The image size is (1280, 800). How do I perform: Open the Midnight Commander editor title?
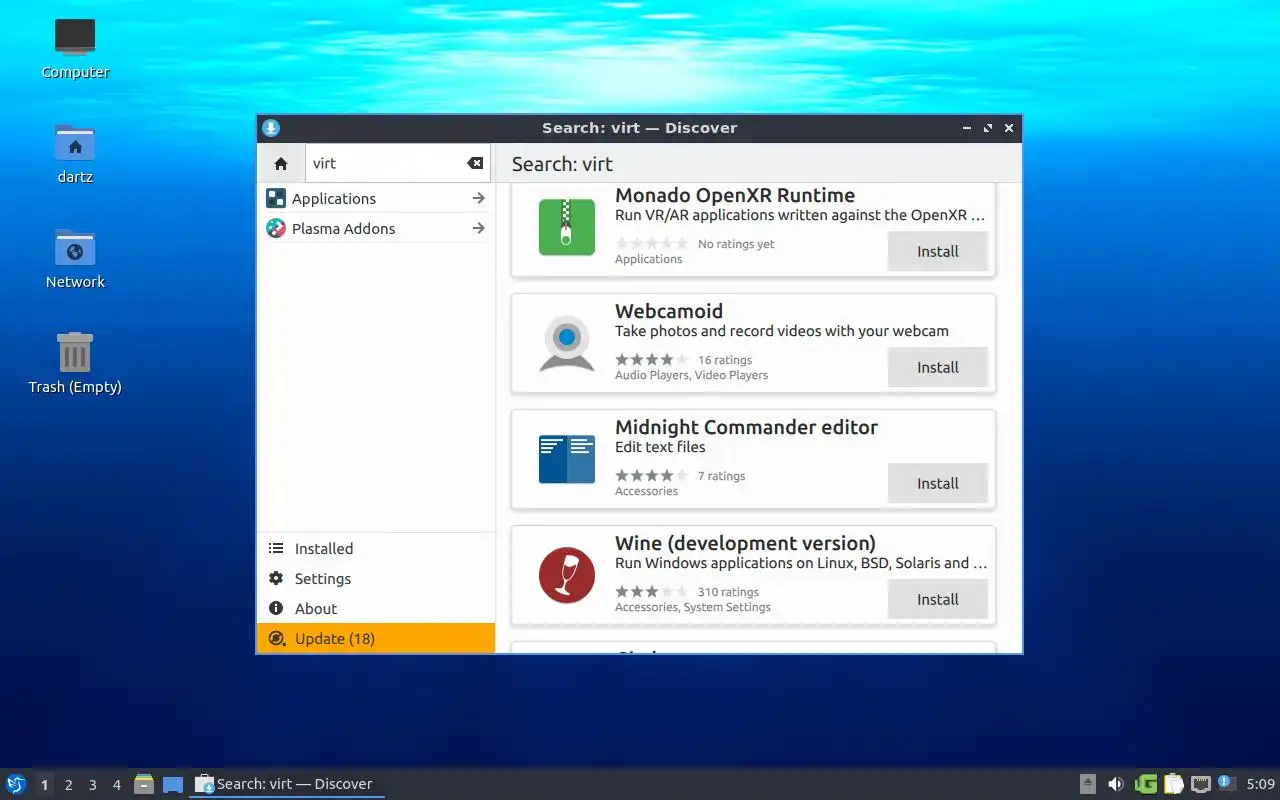pyautogui.click(x=746, y=427)
